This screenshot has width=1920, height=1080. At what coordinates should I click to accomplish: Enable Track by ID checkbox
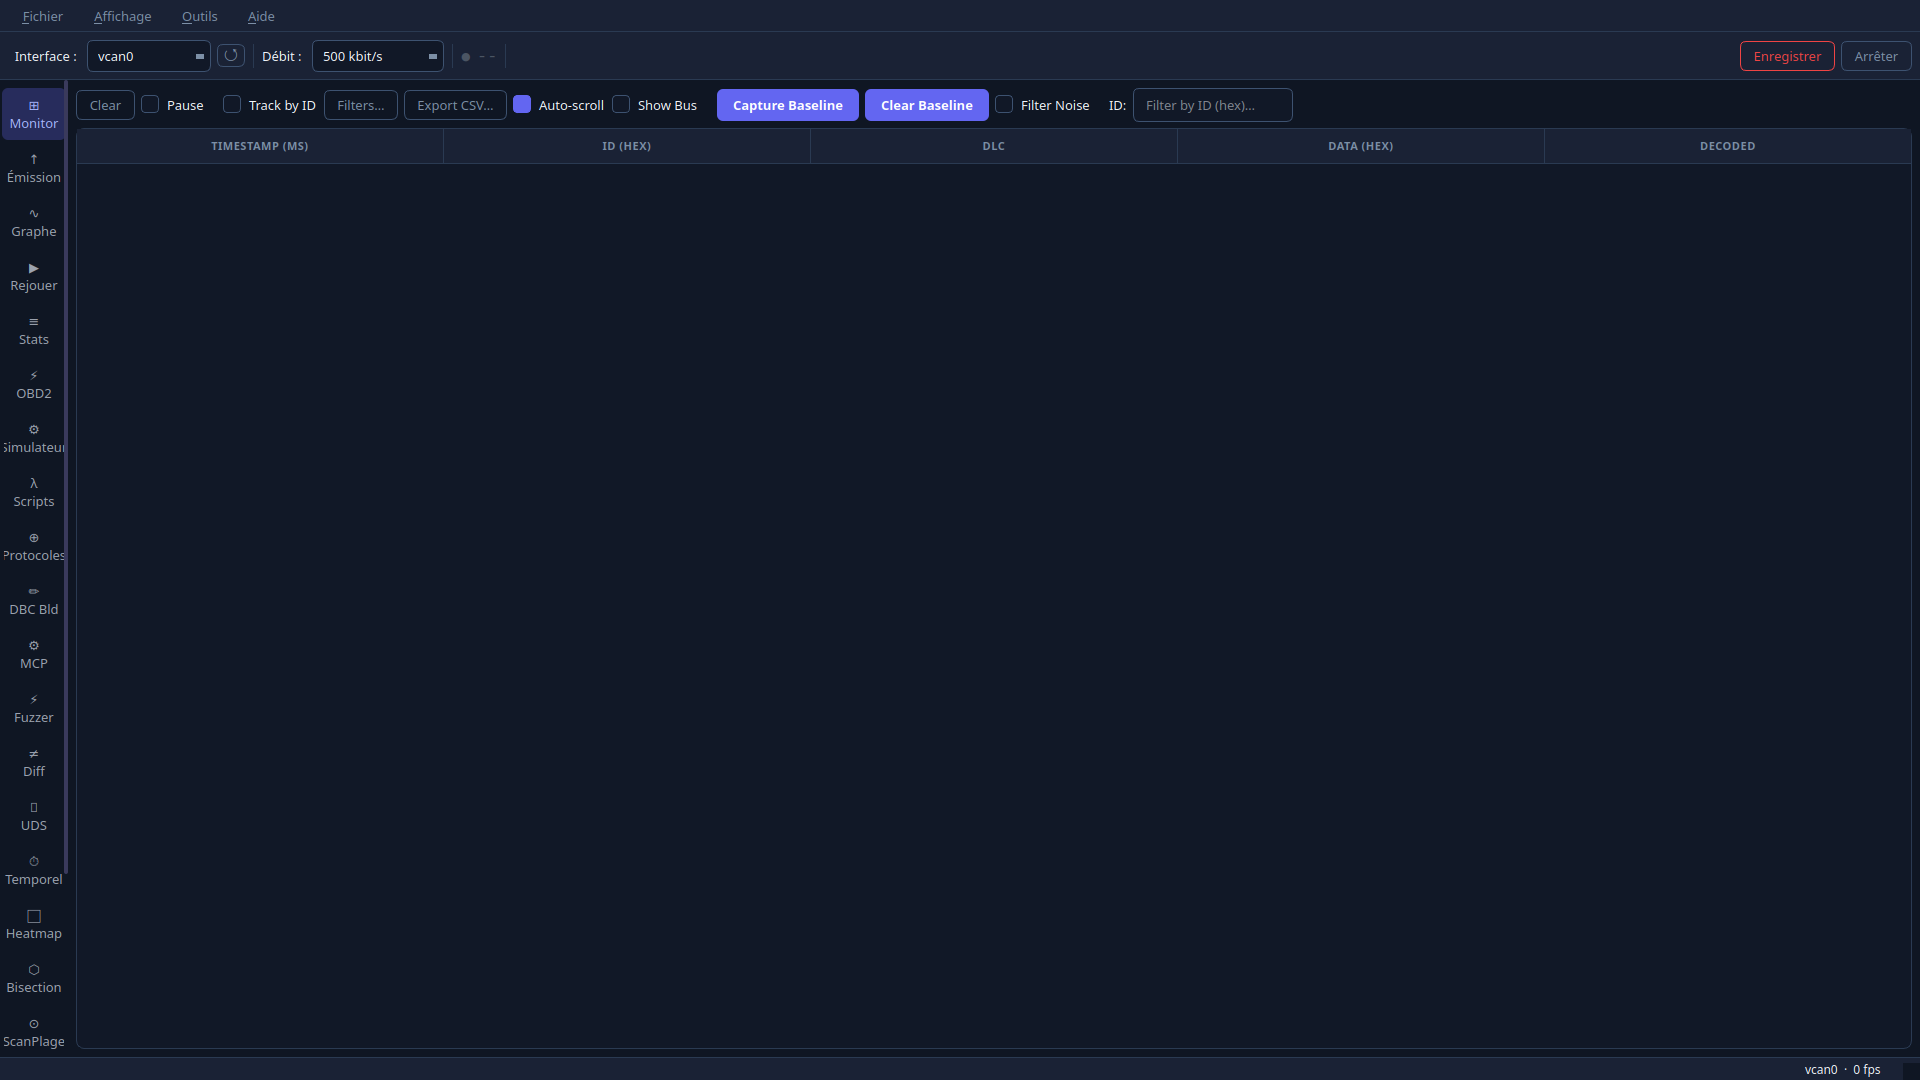click(x=232, y=104)
